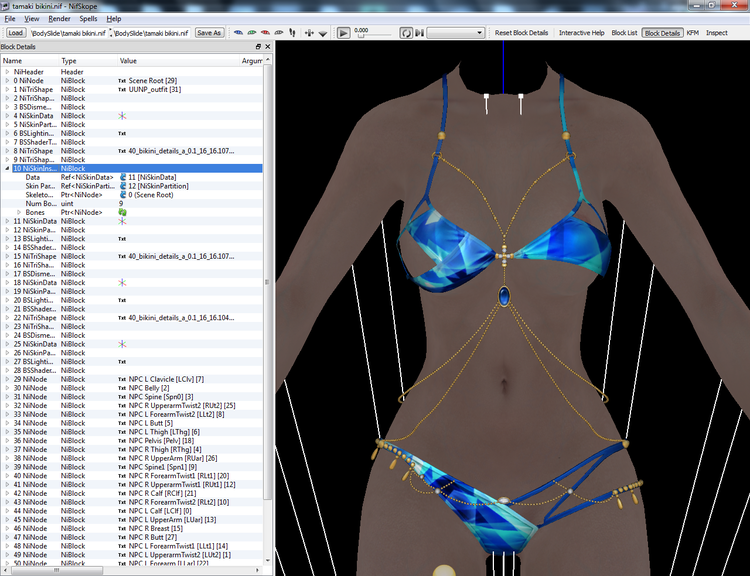Expand the 36 NiNode Pelvis row
Screen dimensions: 750x576
(x=7, y=441)
